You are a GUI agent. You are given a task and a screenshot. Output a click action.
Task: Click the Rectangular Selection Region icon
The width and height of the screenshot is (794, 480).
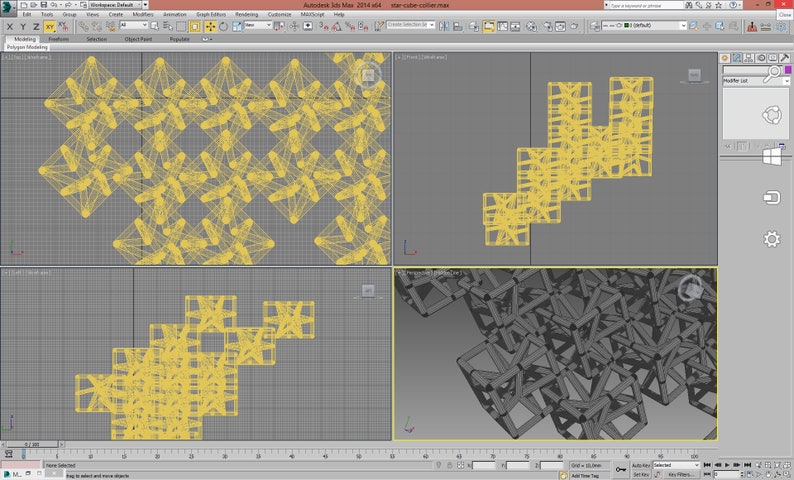(181, 26)
